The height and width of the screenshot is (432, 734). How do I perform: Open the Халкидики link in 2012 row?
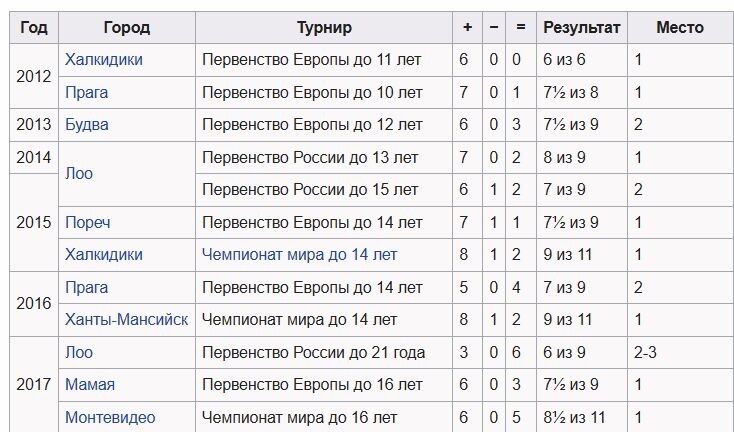[103, 60]
